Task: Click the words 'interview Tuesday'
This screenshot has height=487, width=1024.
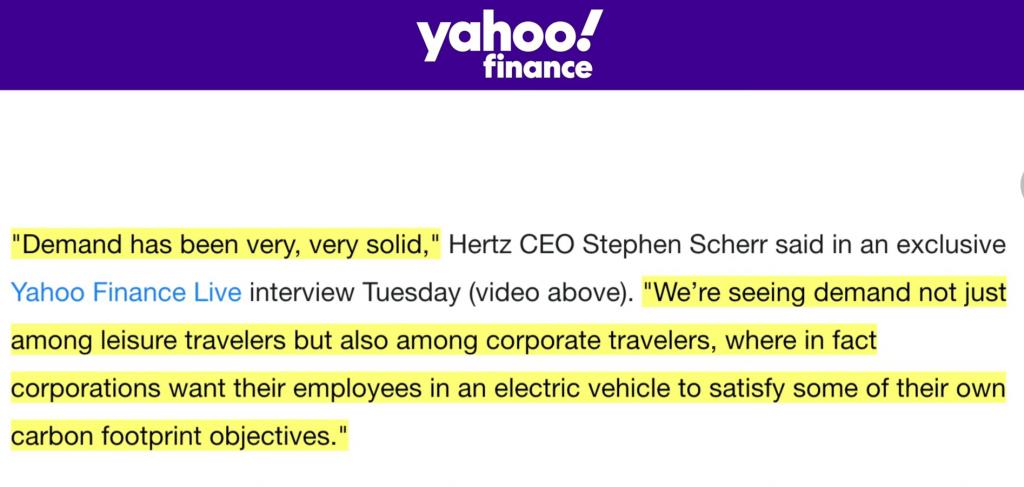Action: 355,293
